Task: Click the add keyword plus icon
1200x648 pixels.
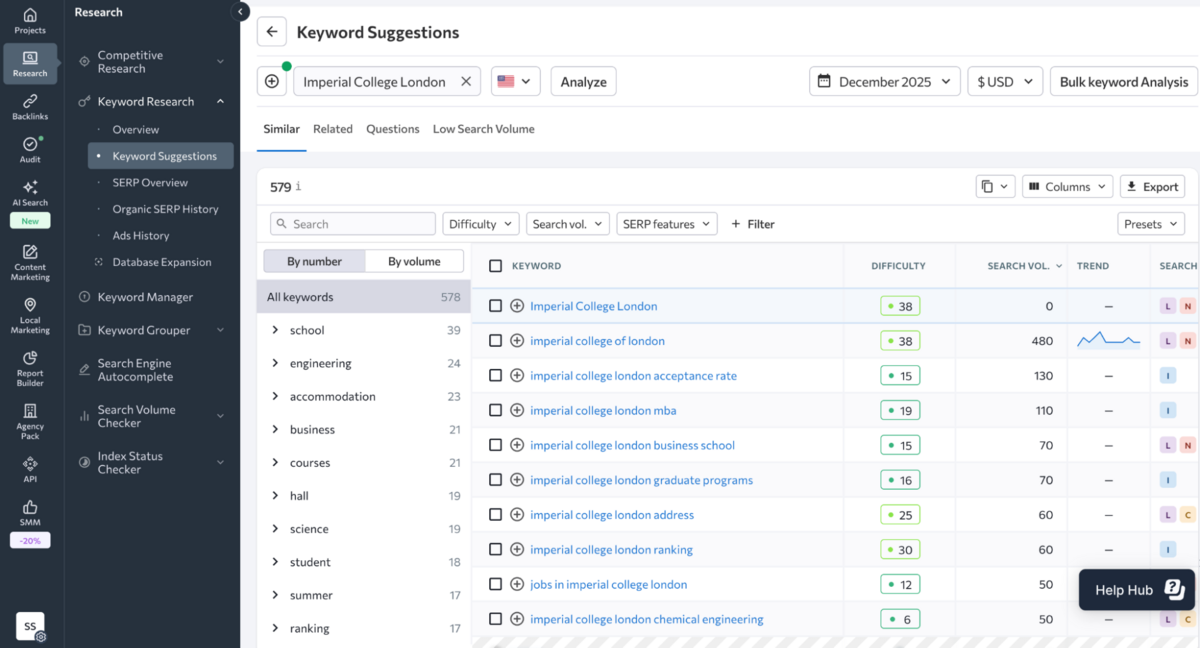Action: pyautogui.click(x=272, y=82)
